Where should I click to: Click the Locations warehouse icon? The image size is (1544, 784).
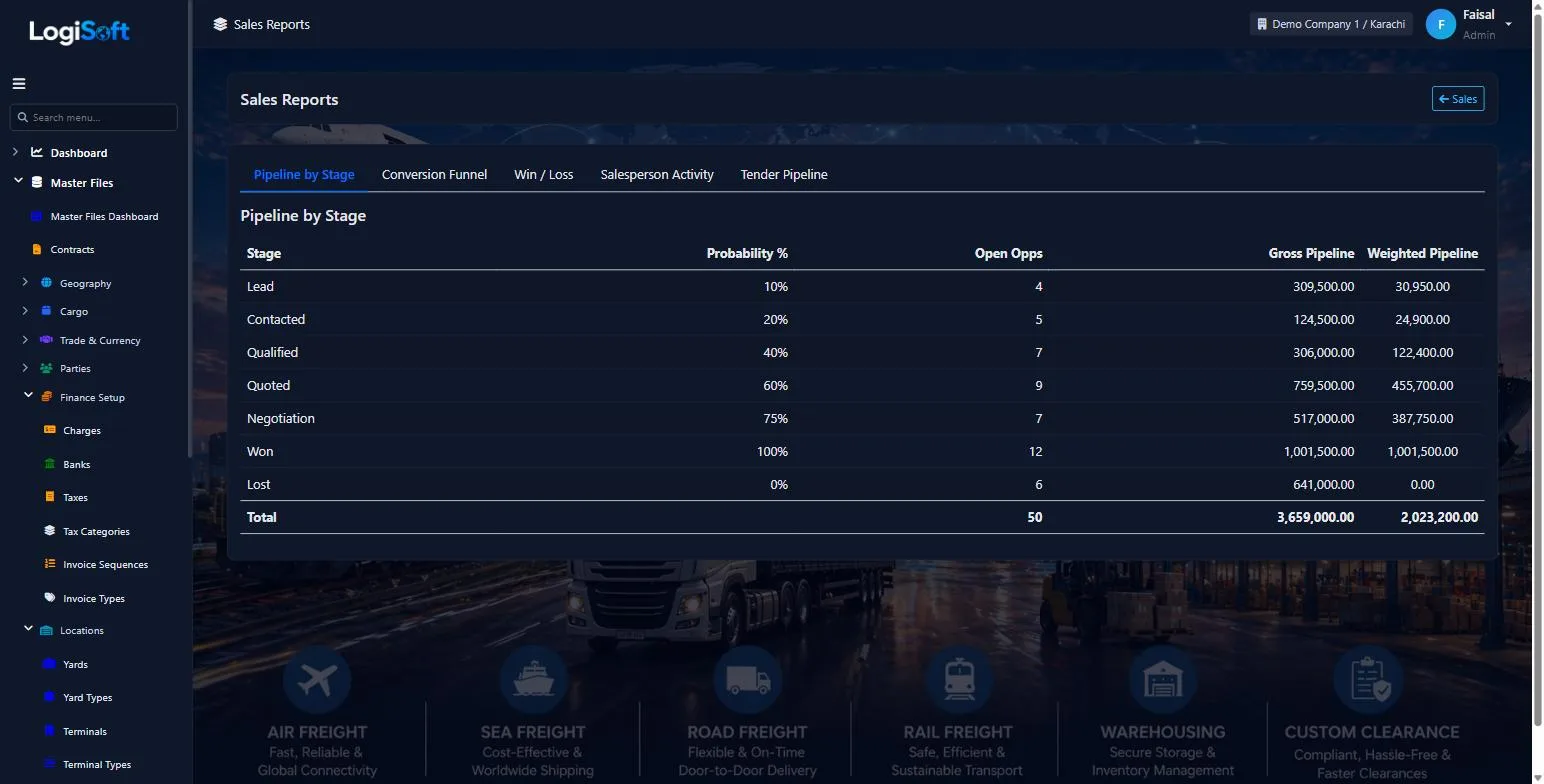(46, 630)
